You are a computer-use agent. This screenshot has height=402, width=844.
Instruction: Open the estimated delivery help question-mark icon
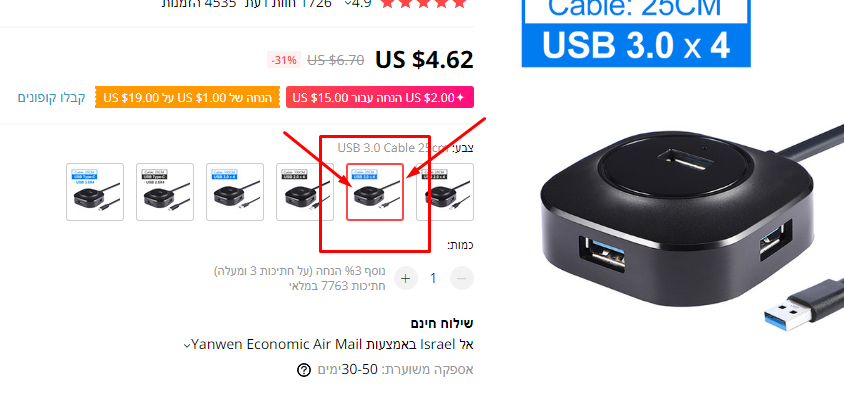point(304,370)
